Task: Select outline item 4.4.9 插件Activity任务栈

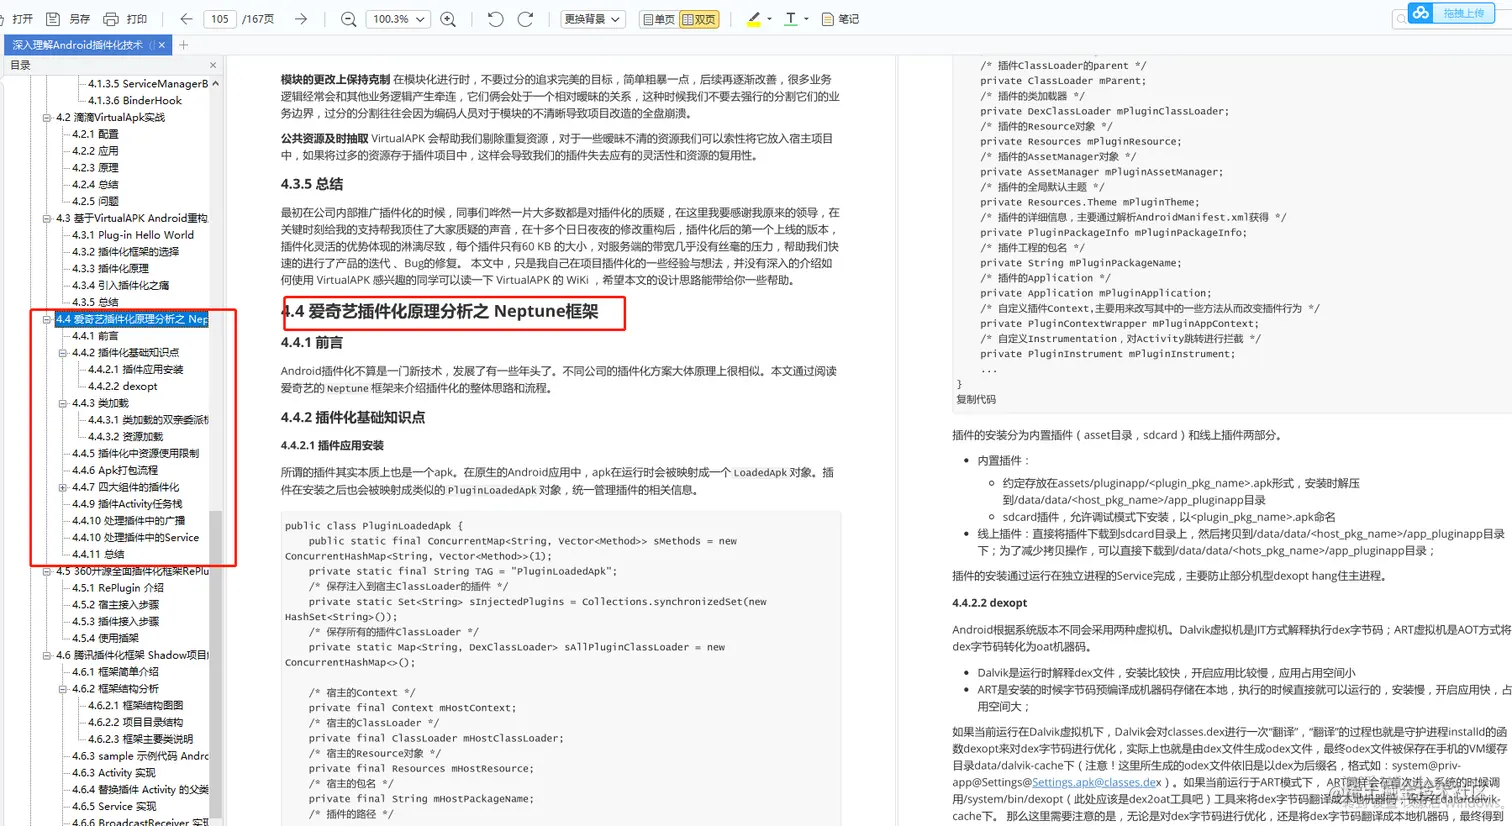Action: (126, 504)
